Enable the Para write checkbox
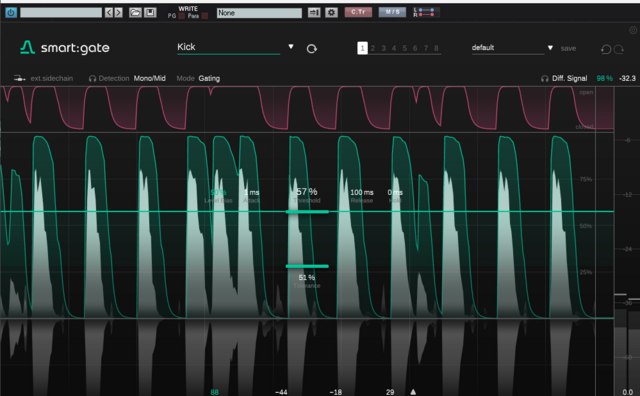The image size is (640, 396). click(204, 16)
